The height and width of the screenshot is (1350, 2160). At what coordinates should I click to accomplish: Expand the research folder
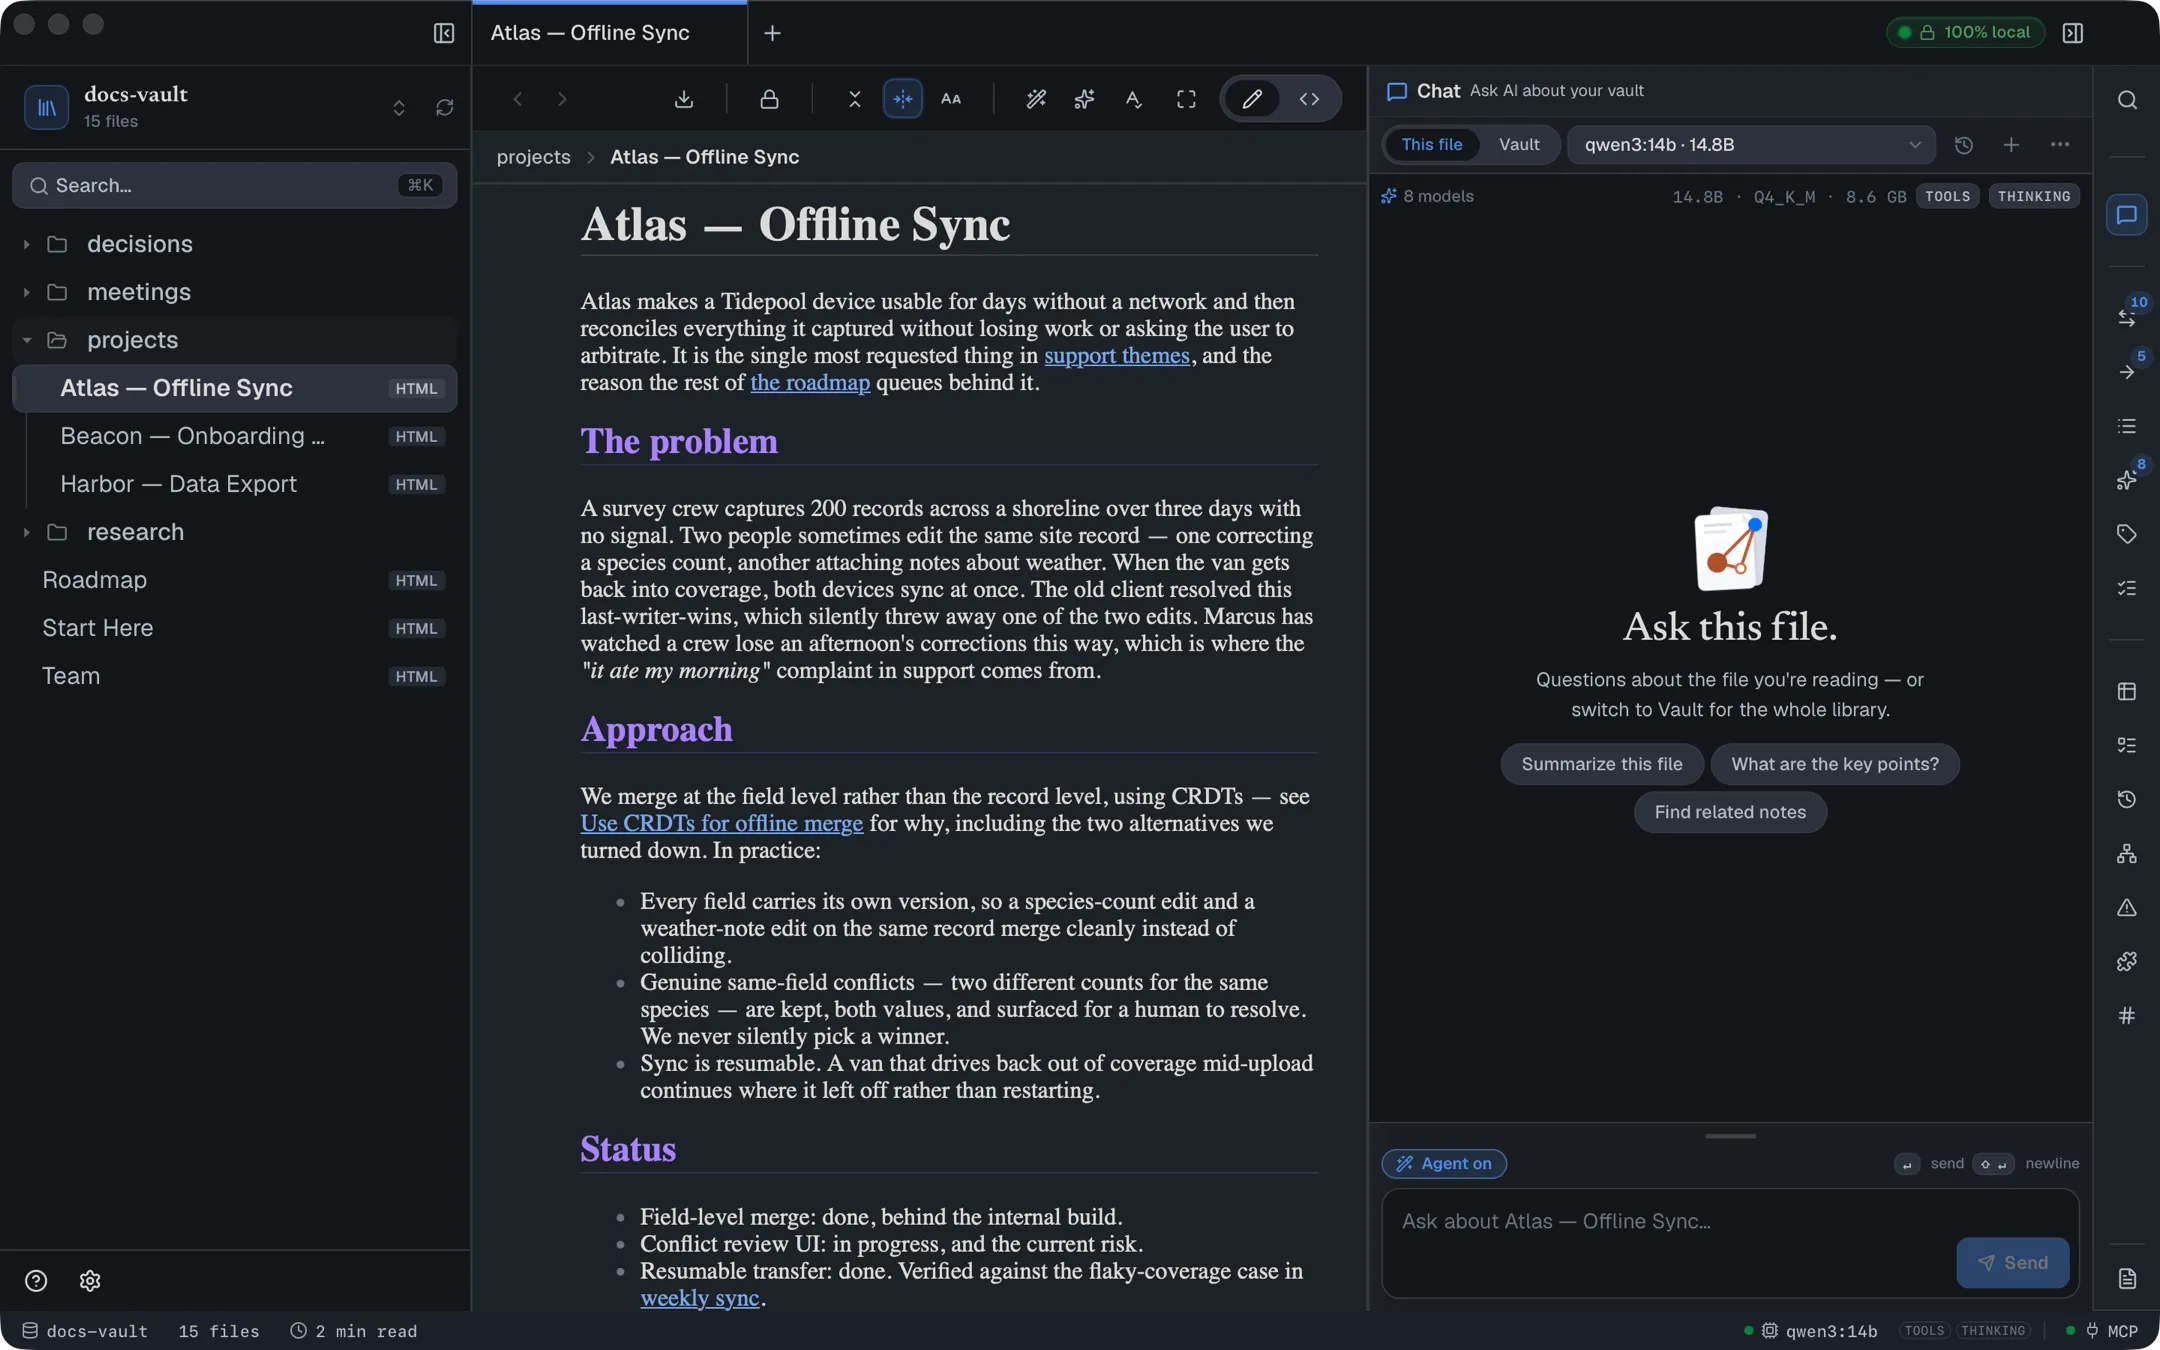[x=234, y=532]
